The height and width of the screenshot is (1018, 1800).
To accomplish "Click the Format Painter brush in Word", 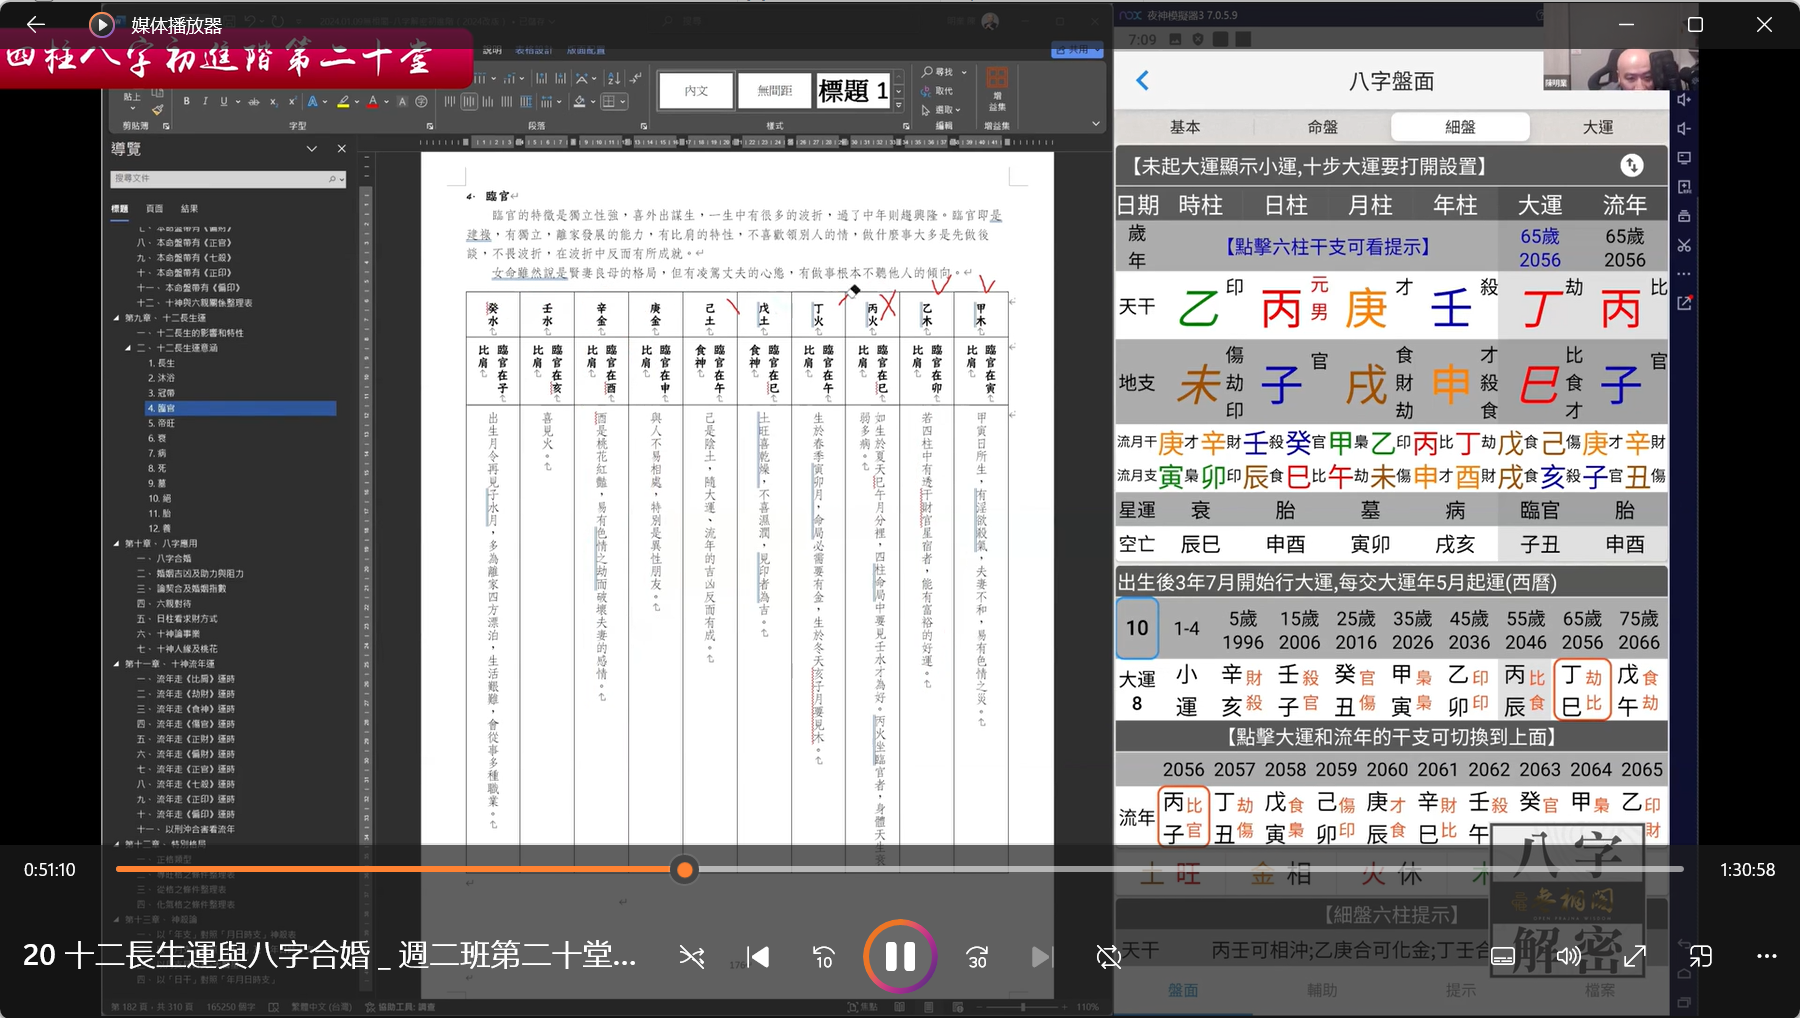I will pos(157,109).
